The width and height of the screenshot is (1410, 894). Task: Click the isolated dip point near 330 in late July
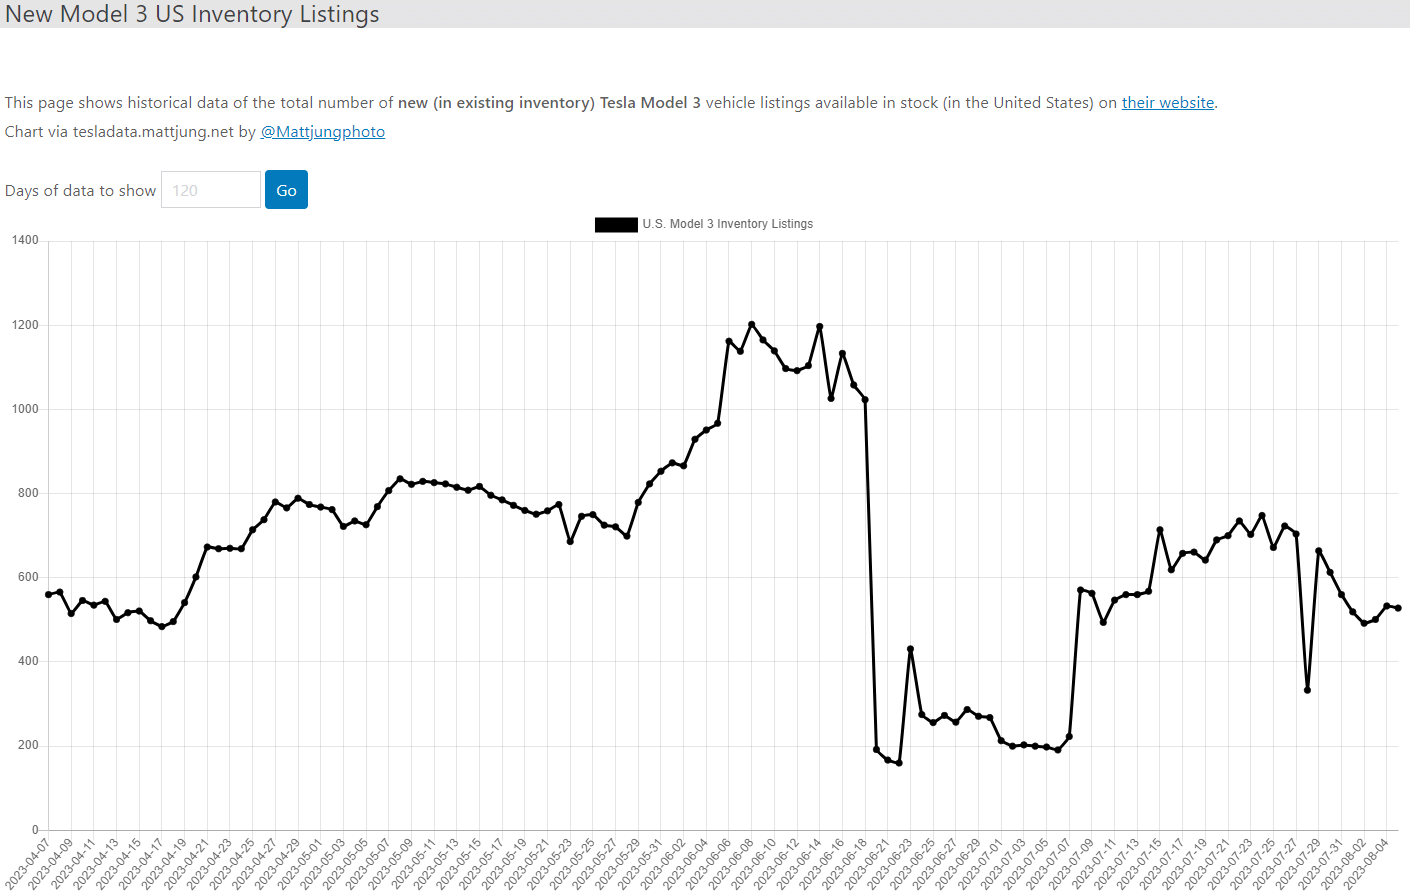click(x=1307, y=690)
